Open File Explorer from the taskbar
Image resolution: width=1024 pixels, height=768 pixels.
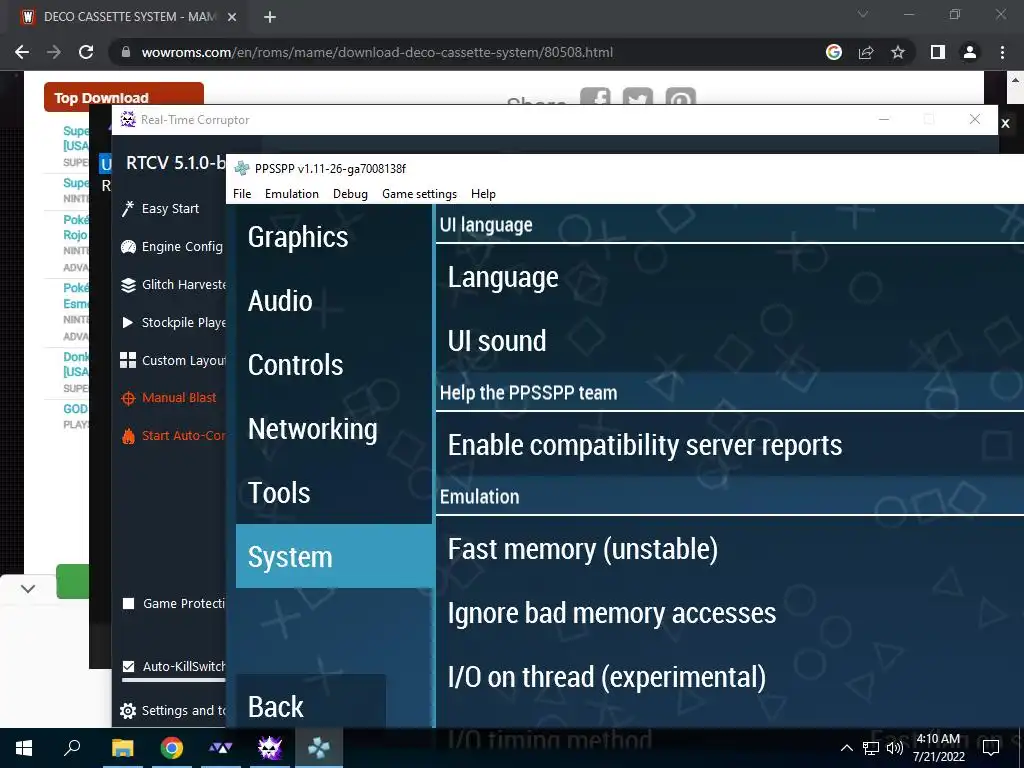(x=122, y=748)
